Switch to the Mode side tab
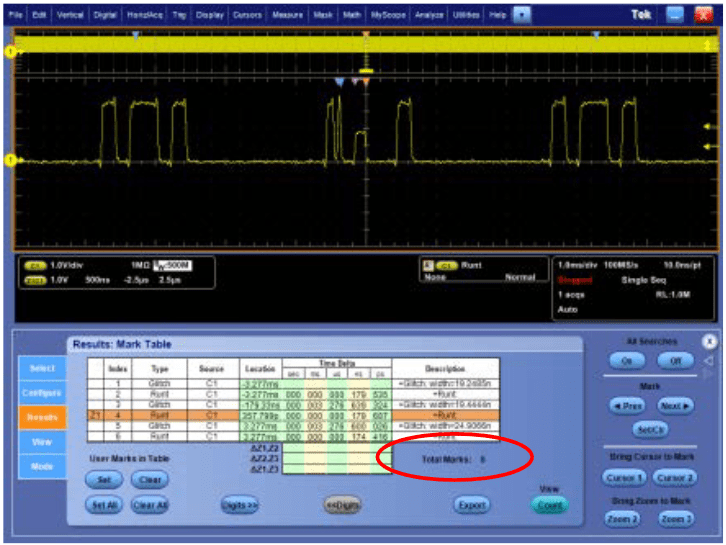The height and width of the screenshot is (545, 726). coord(41,465)
